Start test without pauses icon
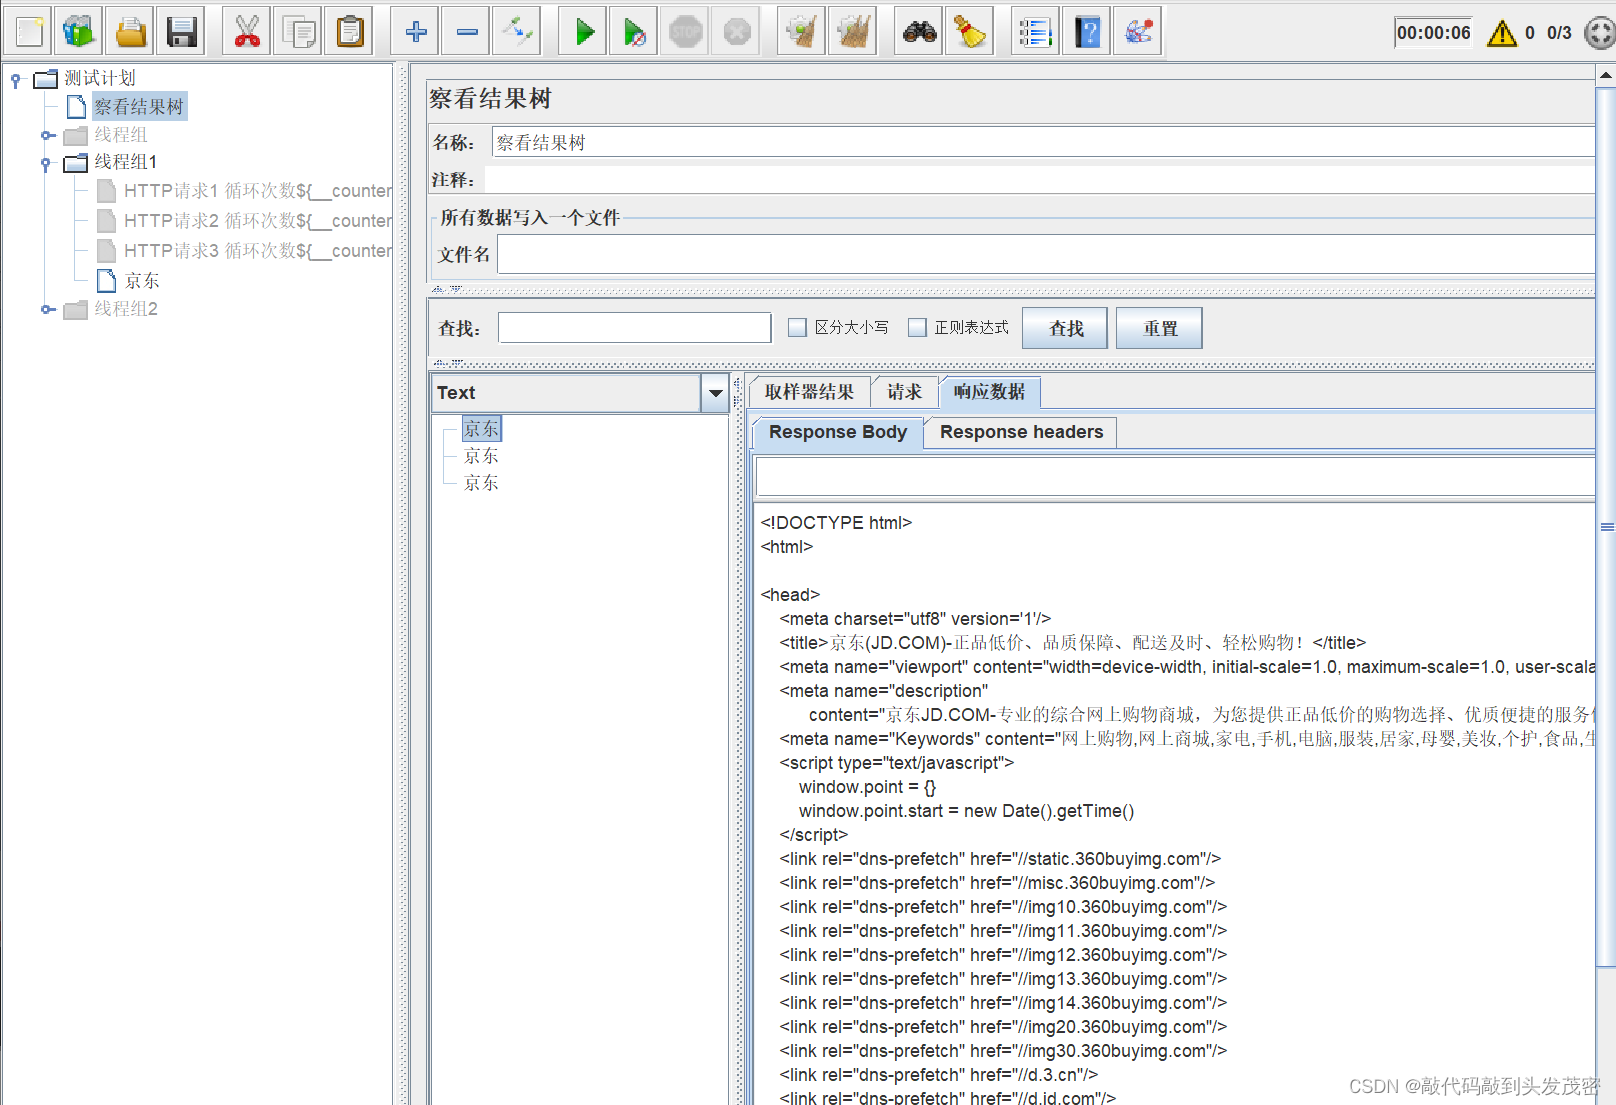 635,32
